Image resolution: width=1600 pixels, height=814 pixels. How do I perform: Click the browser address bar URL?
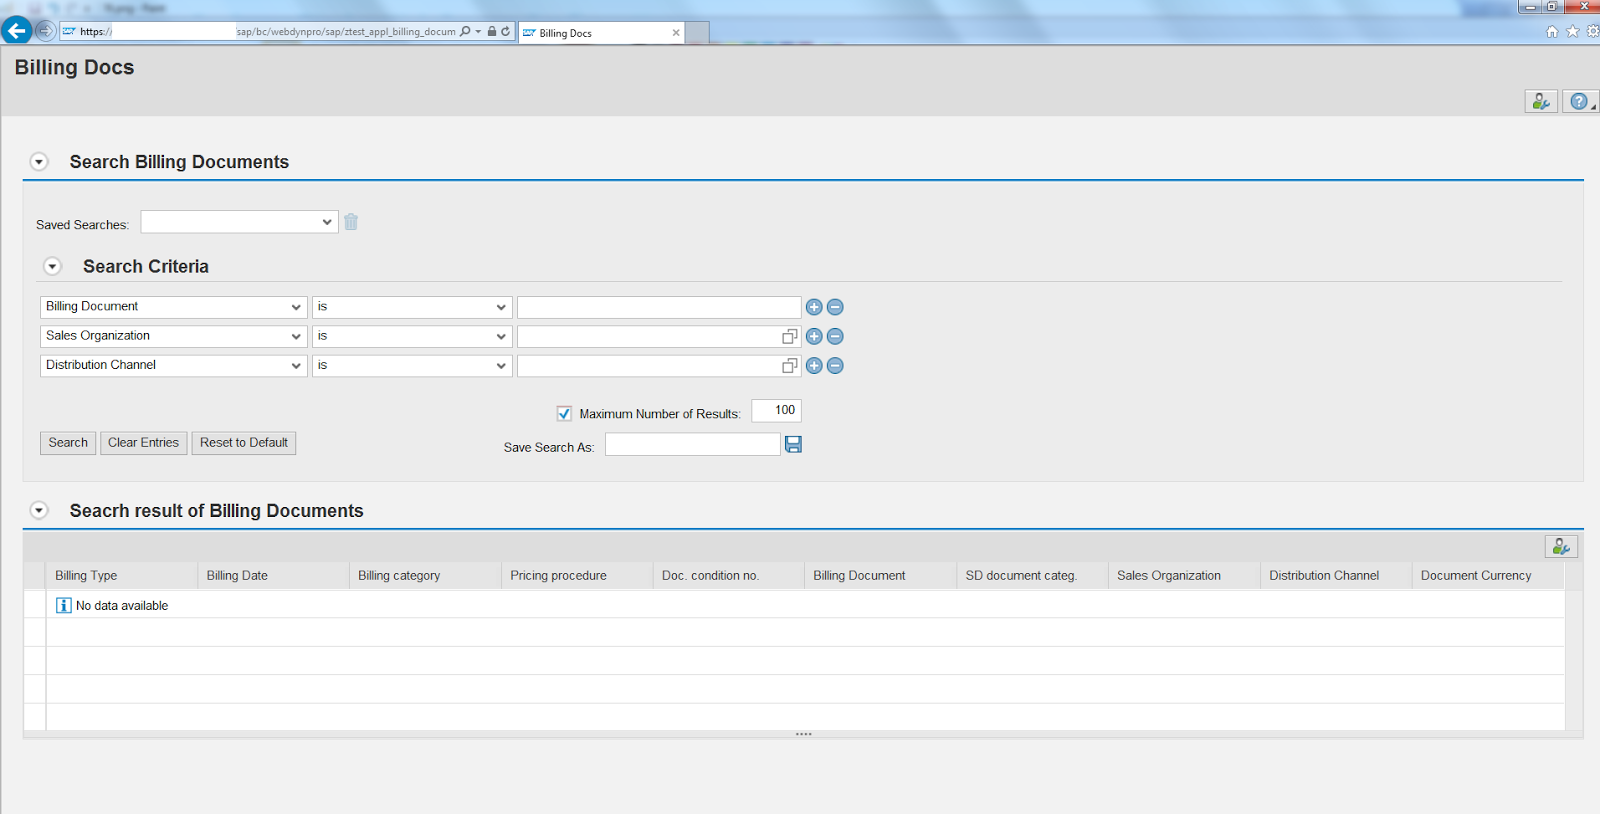coord(267,32)
